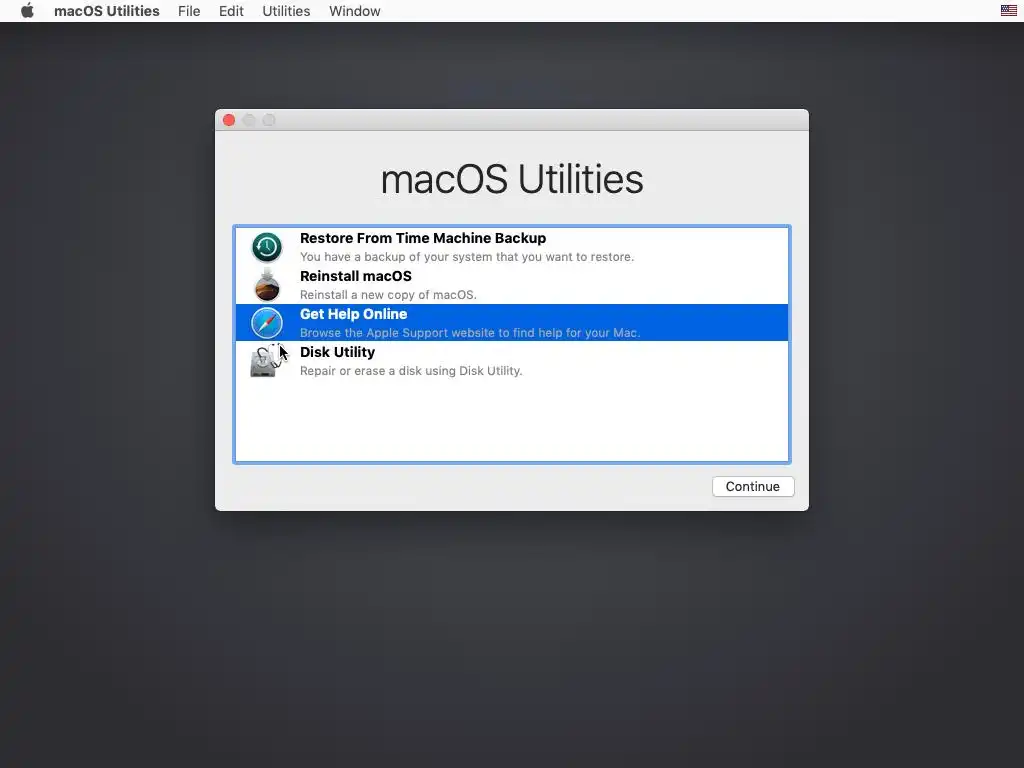
Task: Click 'You have a backup of your system' description
Action: click(466, 257)
